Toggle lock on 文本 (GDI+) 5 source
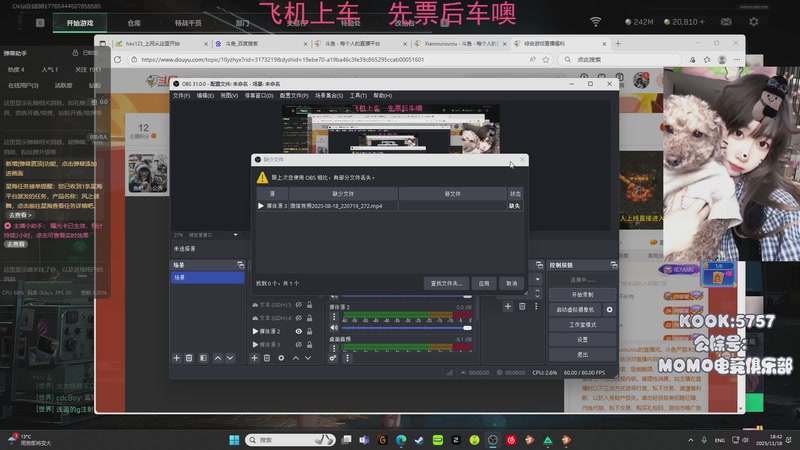Viewport: 800px width, 450px height. (309, 305)
